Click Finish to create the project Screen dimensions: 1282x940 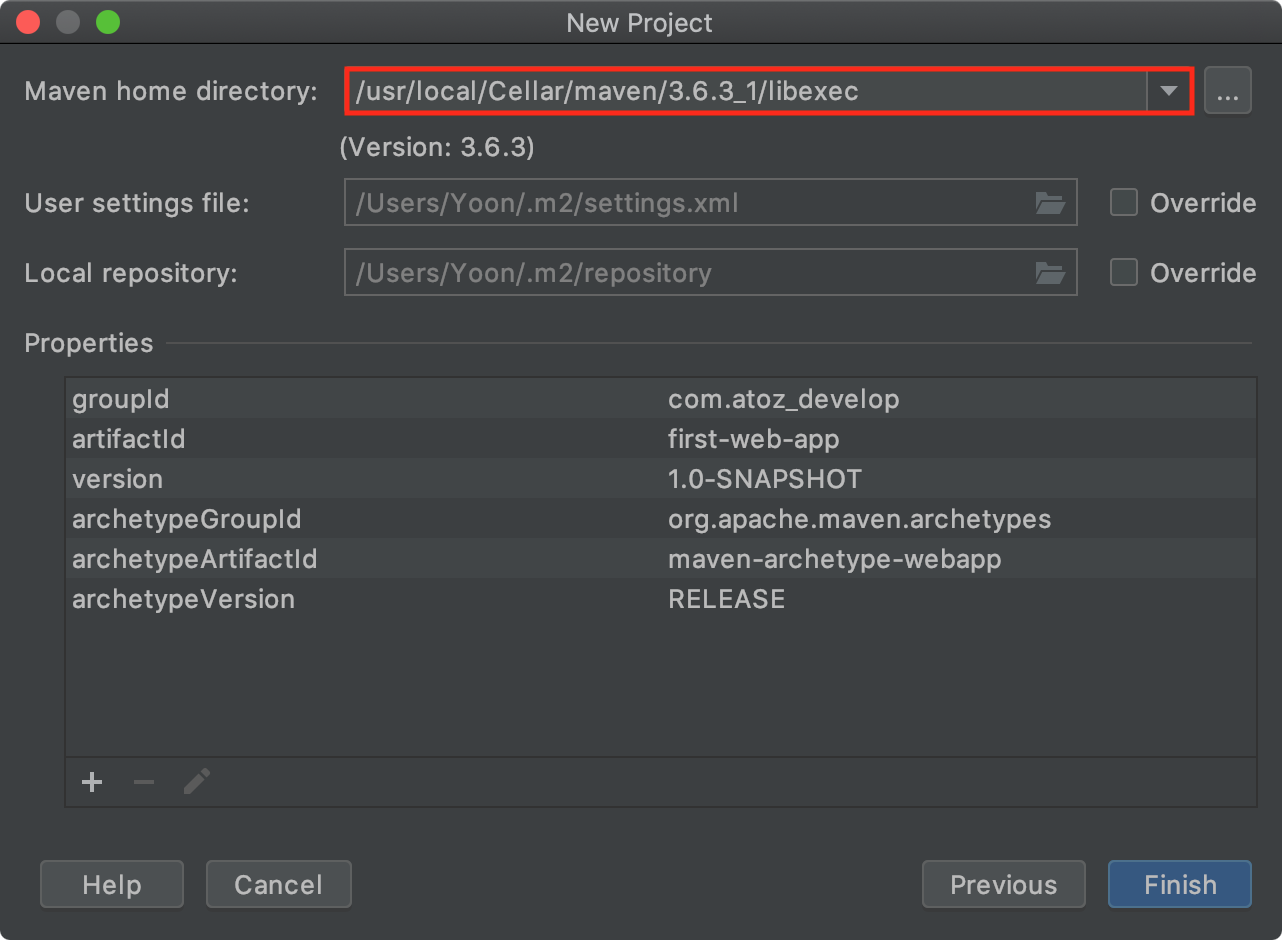coord(1179,884)
